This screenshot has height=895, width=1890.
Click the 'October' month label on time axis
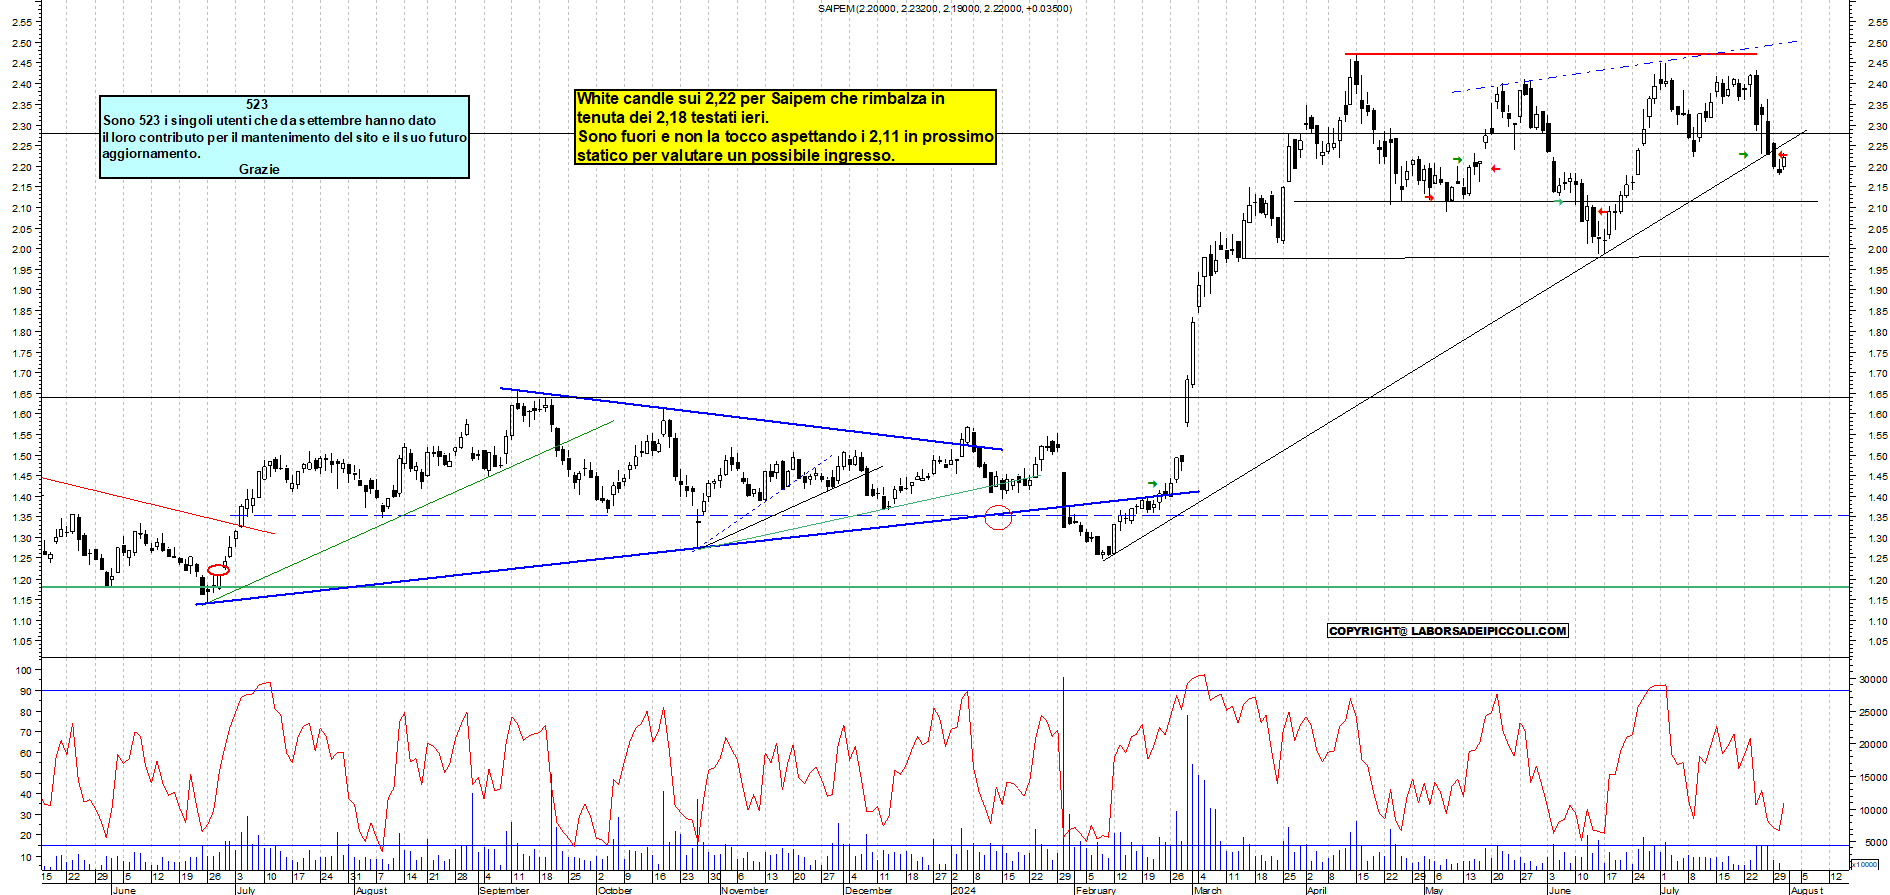[614, 890]
